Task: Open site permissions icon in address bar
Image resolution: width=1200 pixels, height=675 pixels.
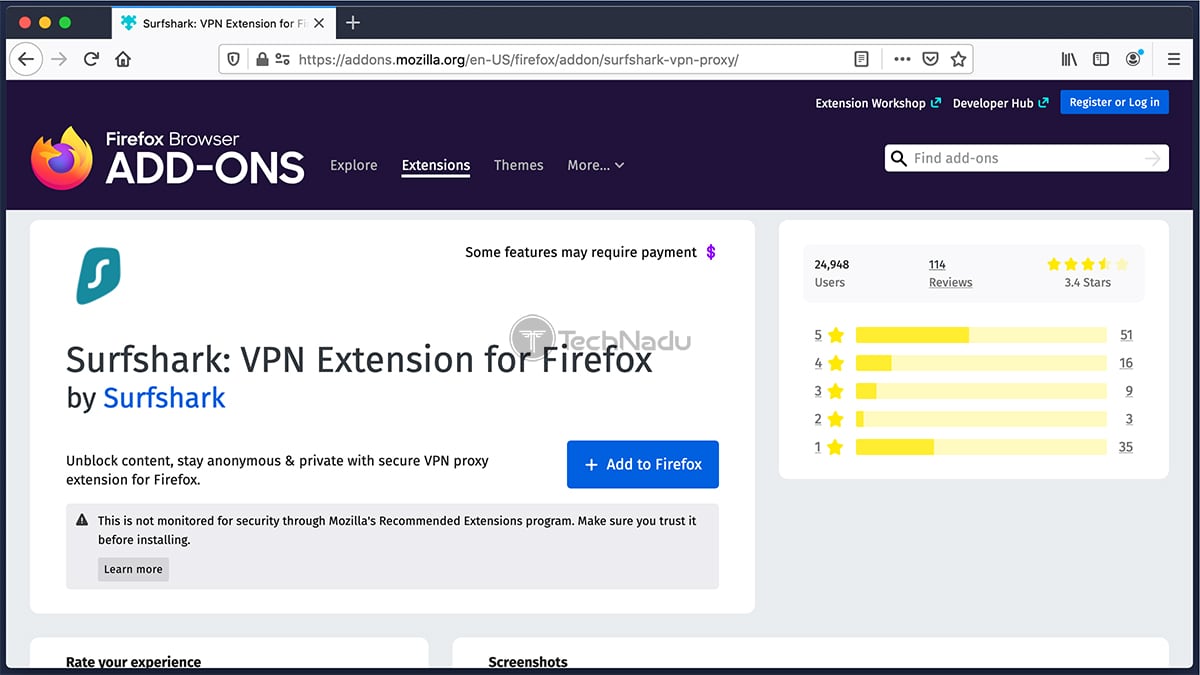Action: (x=283, y=59)
